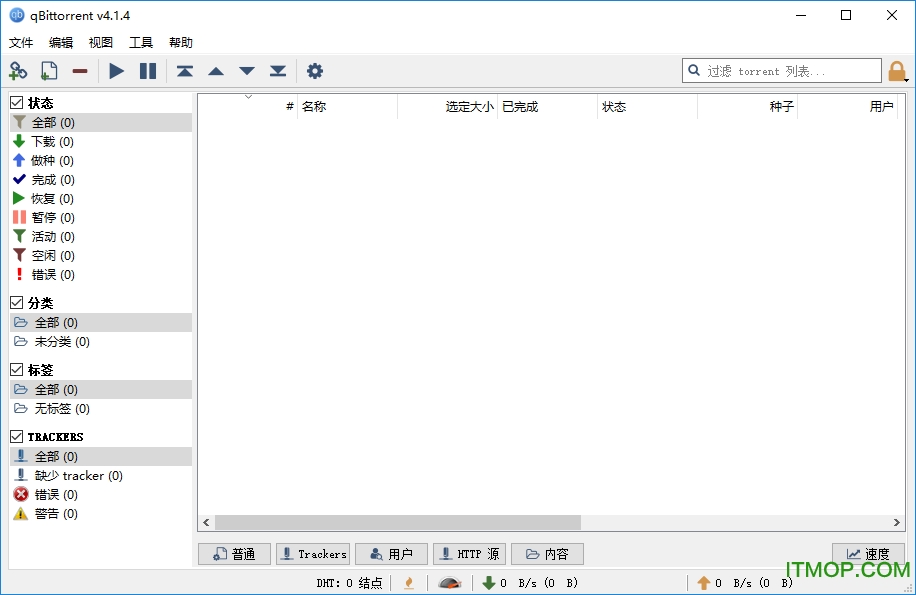This screenshot has height=595, width=916.
Task: Click the delete torrent icon
Action: [80, 71]
